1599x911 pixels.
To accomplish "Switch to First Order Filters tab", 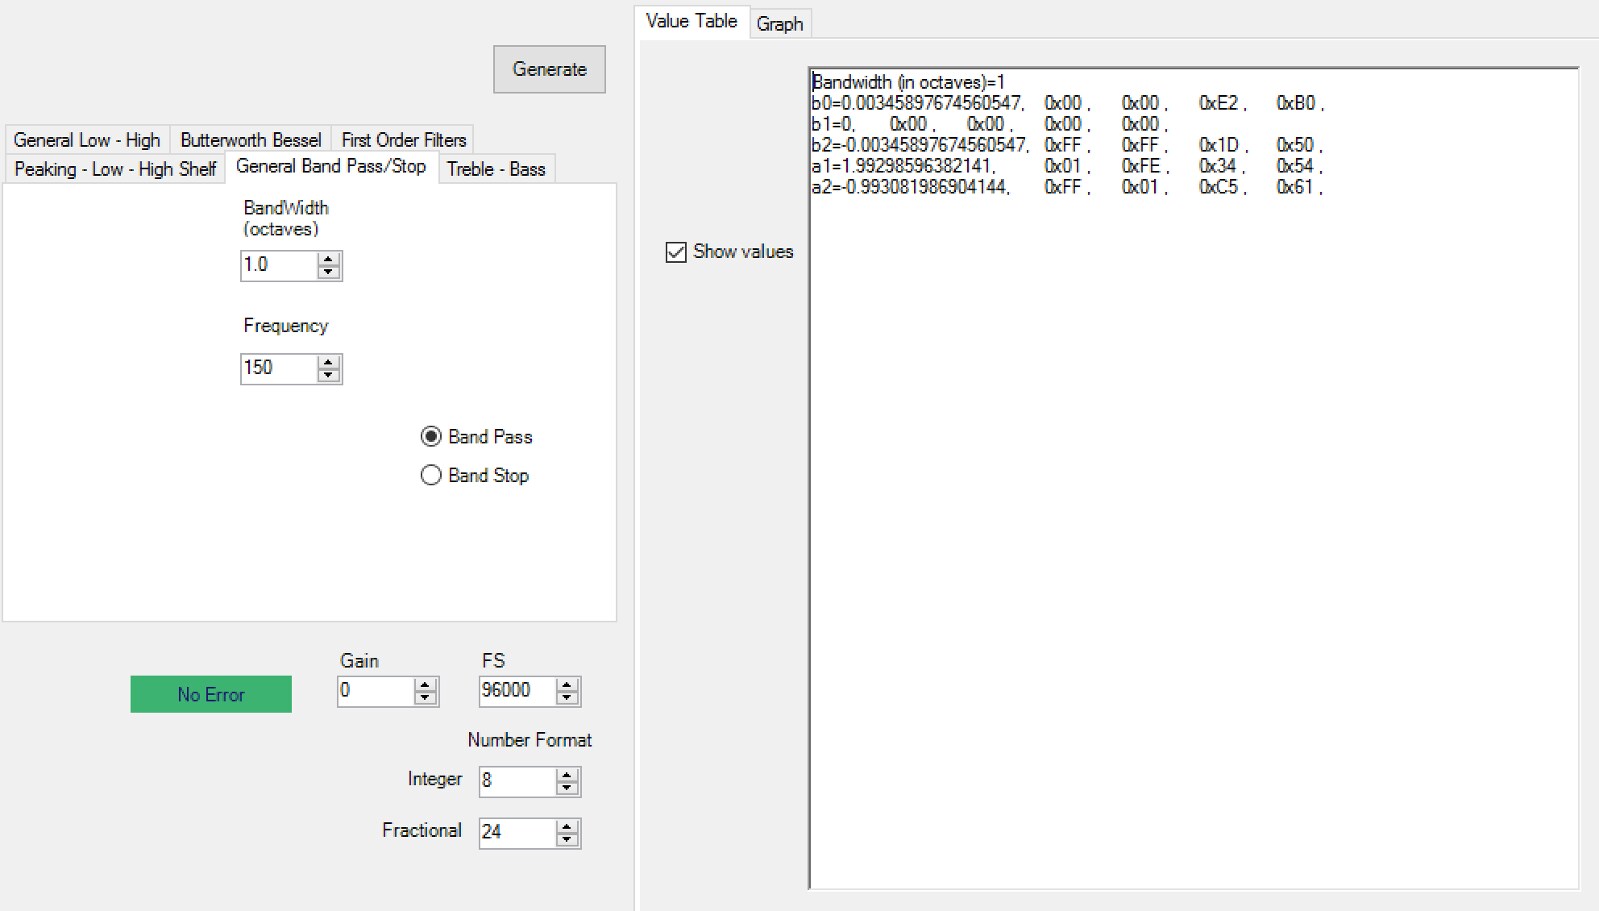I will tap(404, 140).
